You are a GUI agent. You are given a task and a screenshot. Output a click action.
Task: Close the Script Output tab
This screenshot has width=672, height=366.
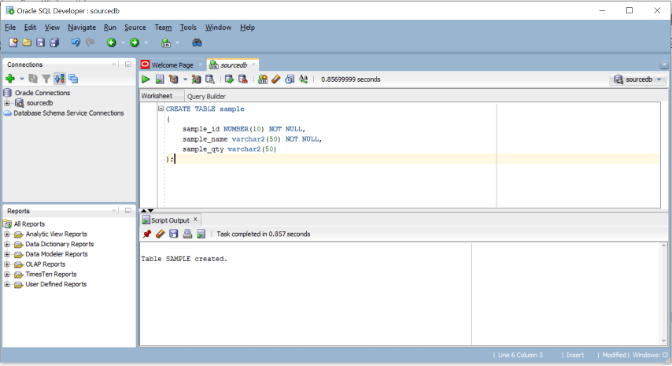click(x=195, y=219)
